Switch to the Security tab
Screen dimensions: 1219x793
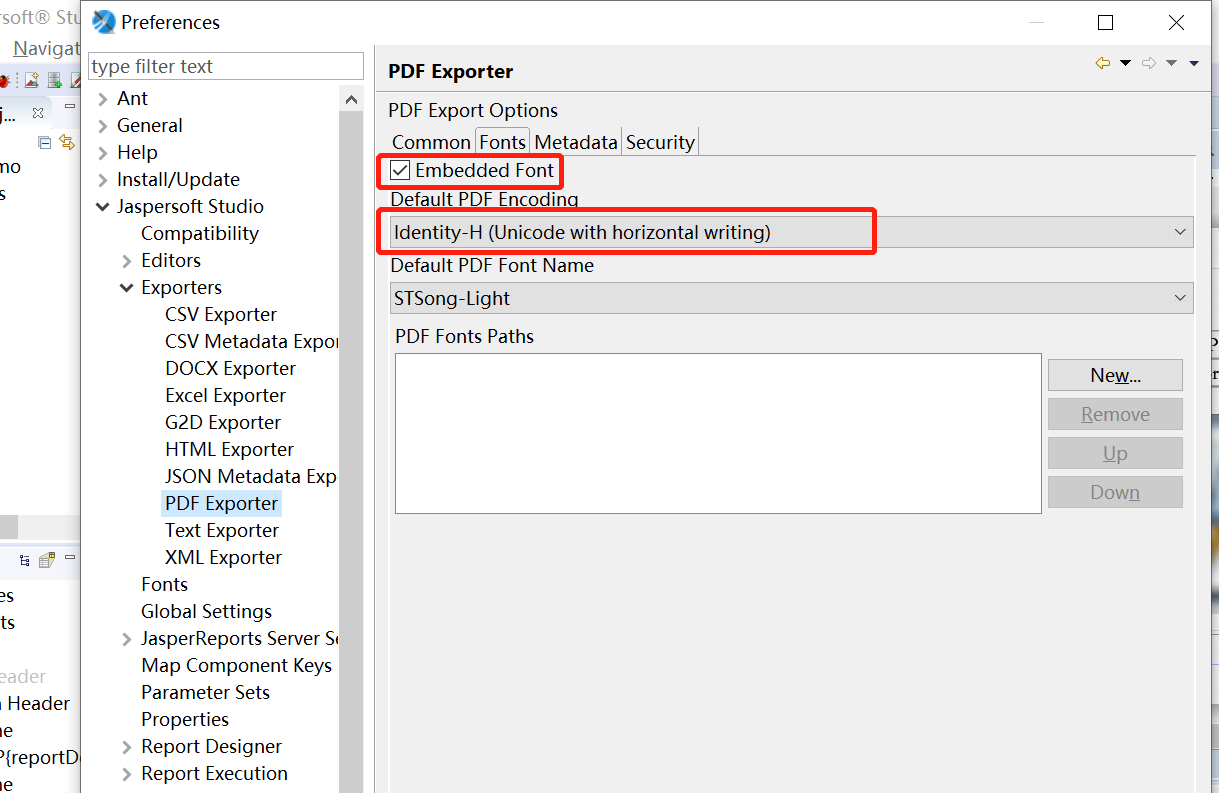click(x=660, y=142)
